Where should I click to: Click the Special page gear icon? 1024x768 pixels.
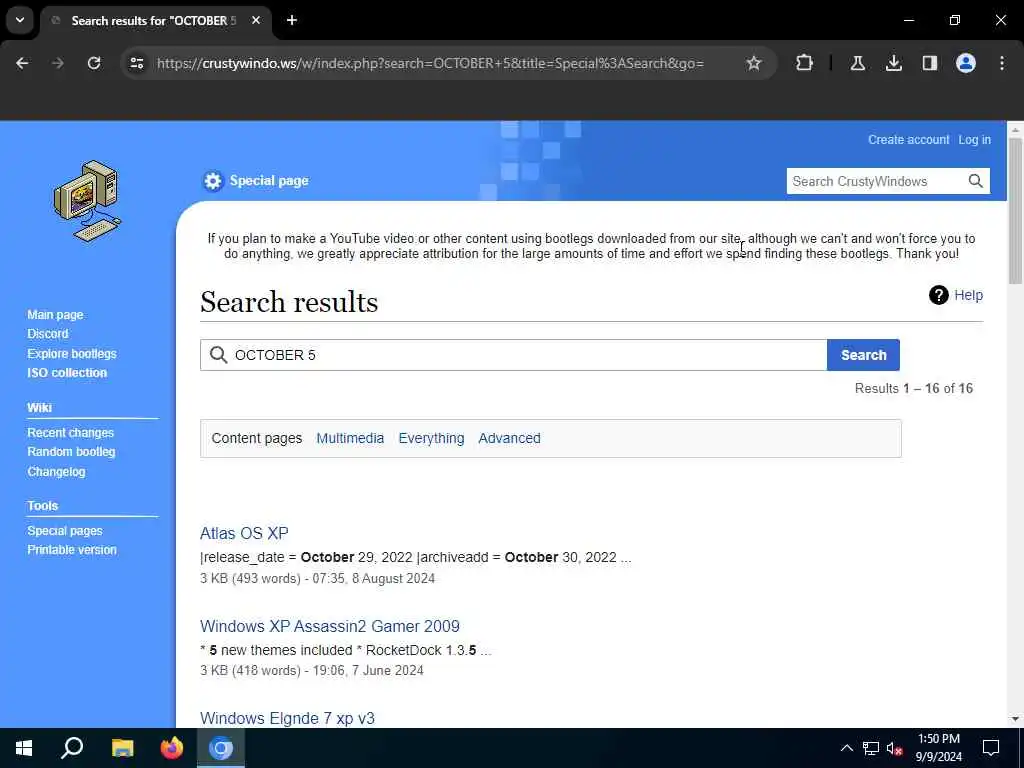[x=212, y=181]
